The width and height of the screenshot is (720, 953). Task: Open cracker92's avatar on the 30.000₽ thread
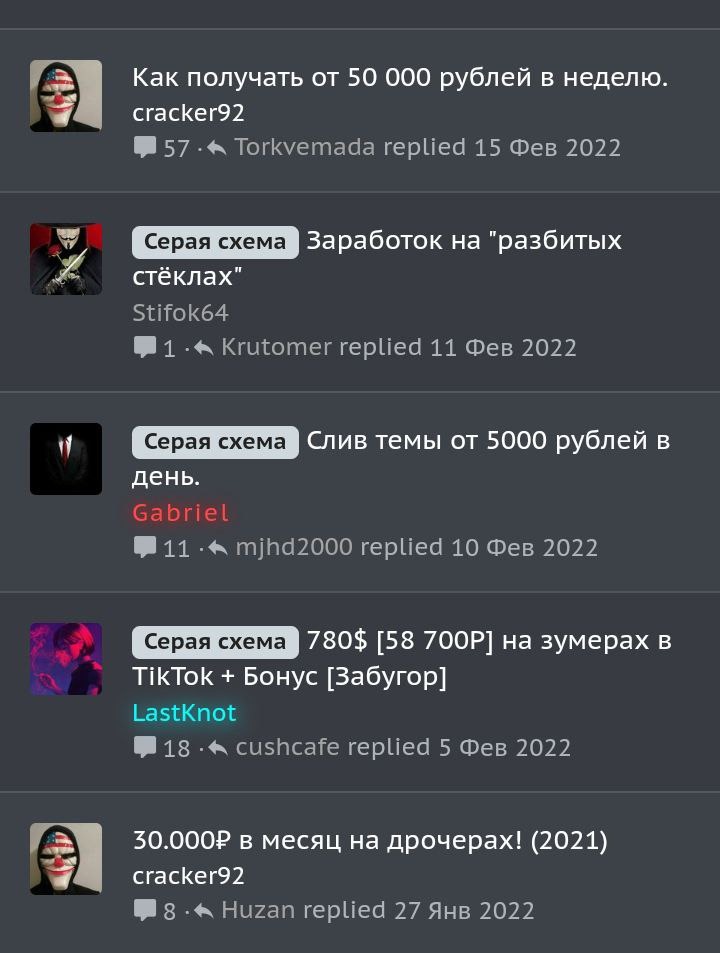tap(66, 859)
